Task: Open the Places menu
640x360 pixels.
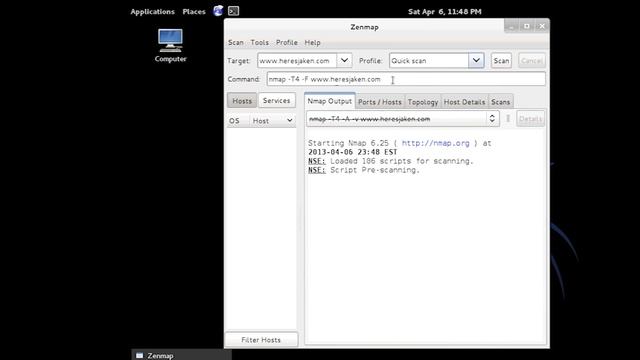Action: (x=194, y=11)
